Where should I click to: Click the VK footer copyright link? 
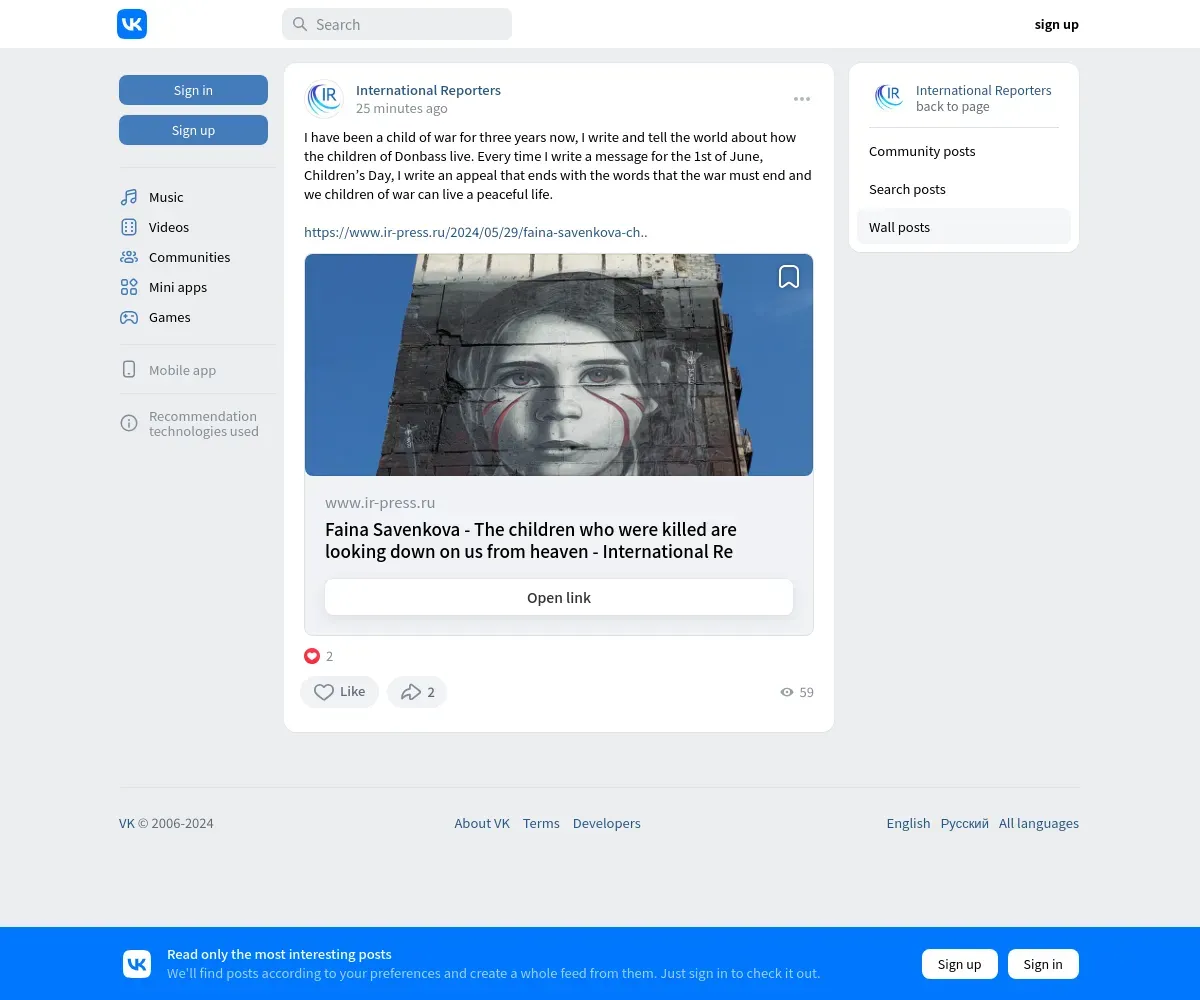tap(127, 823)
